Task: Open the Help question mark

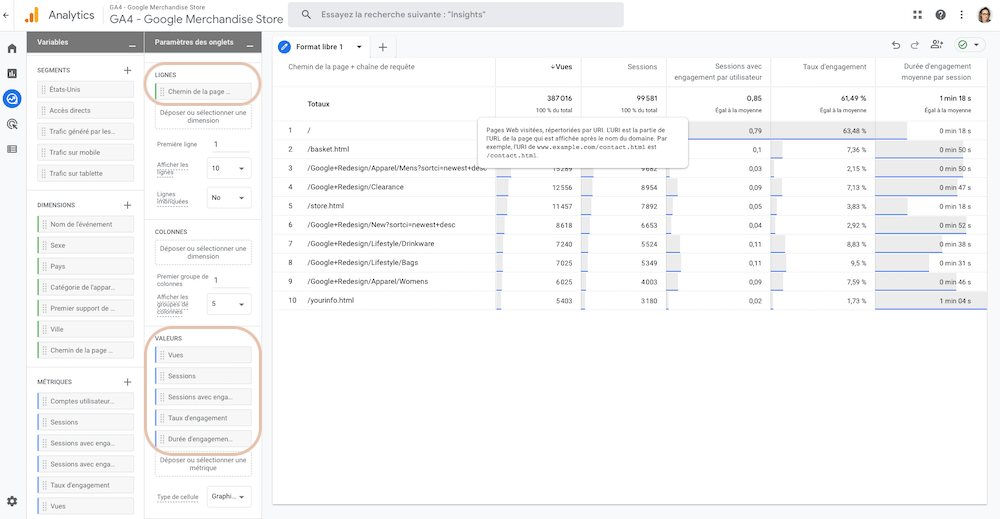Action: tap(940, 15)
